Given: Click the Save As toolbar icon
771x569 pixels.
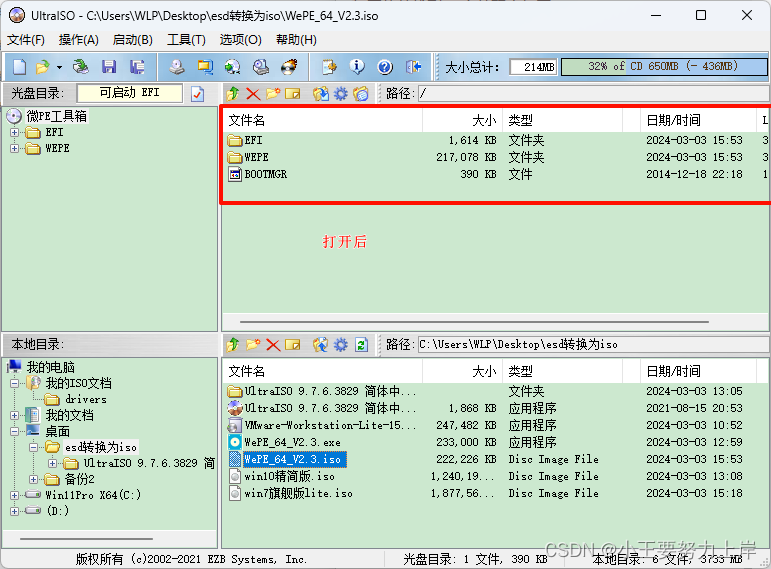Looking at the screenshot, I should click(x=137, y=67).
